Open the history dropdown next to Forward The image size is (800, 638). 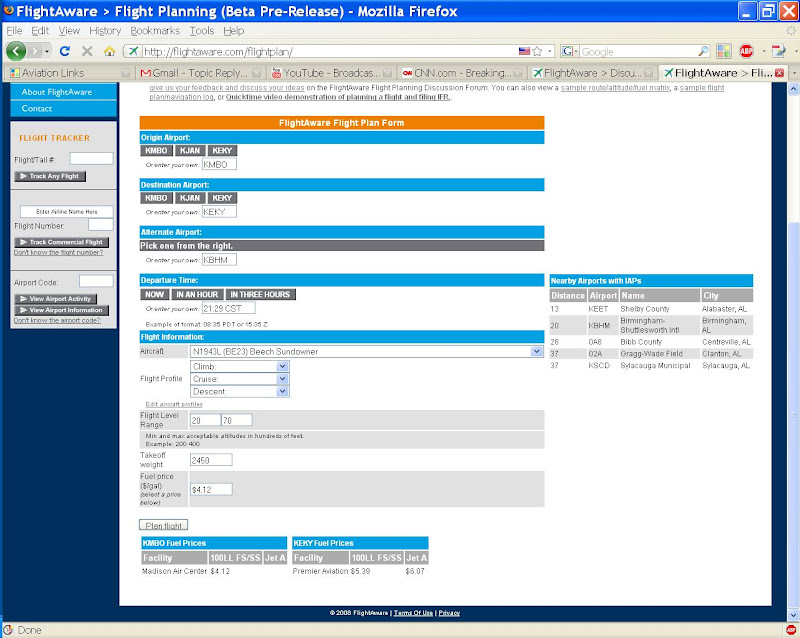tap(47, 51)
